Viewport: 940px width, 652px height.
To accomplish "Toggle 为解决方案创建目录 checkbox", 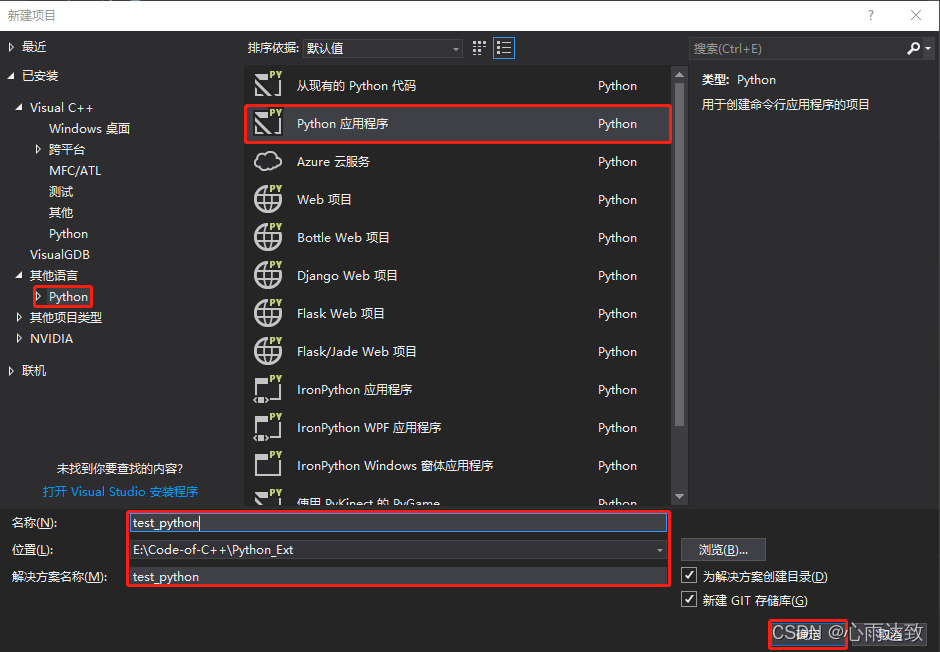I will [689, 575].
